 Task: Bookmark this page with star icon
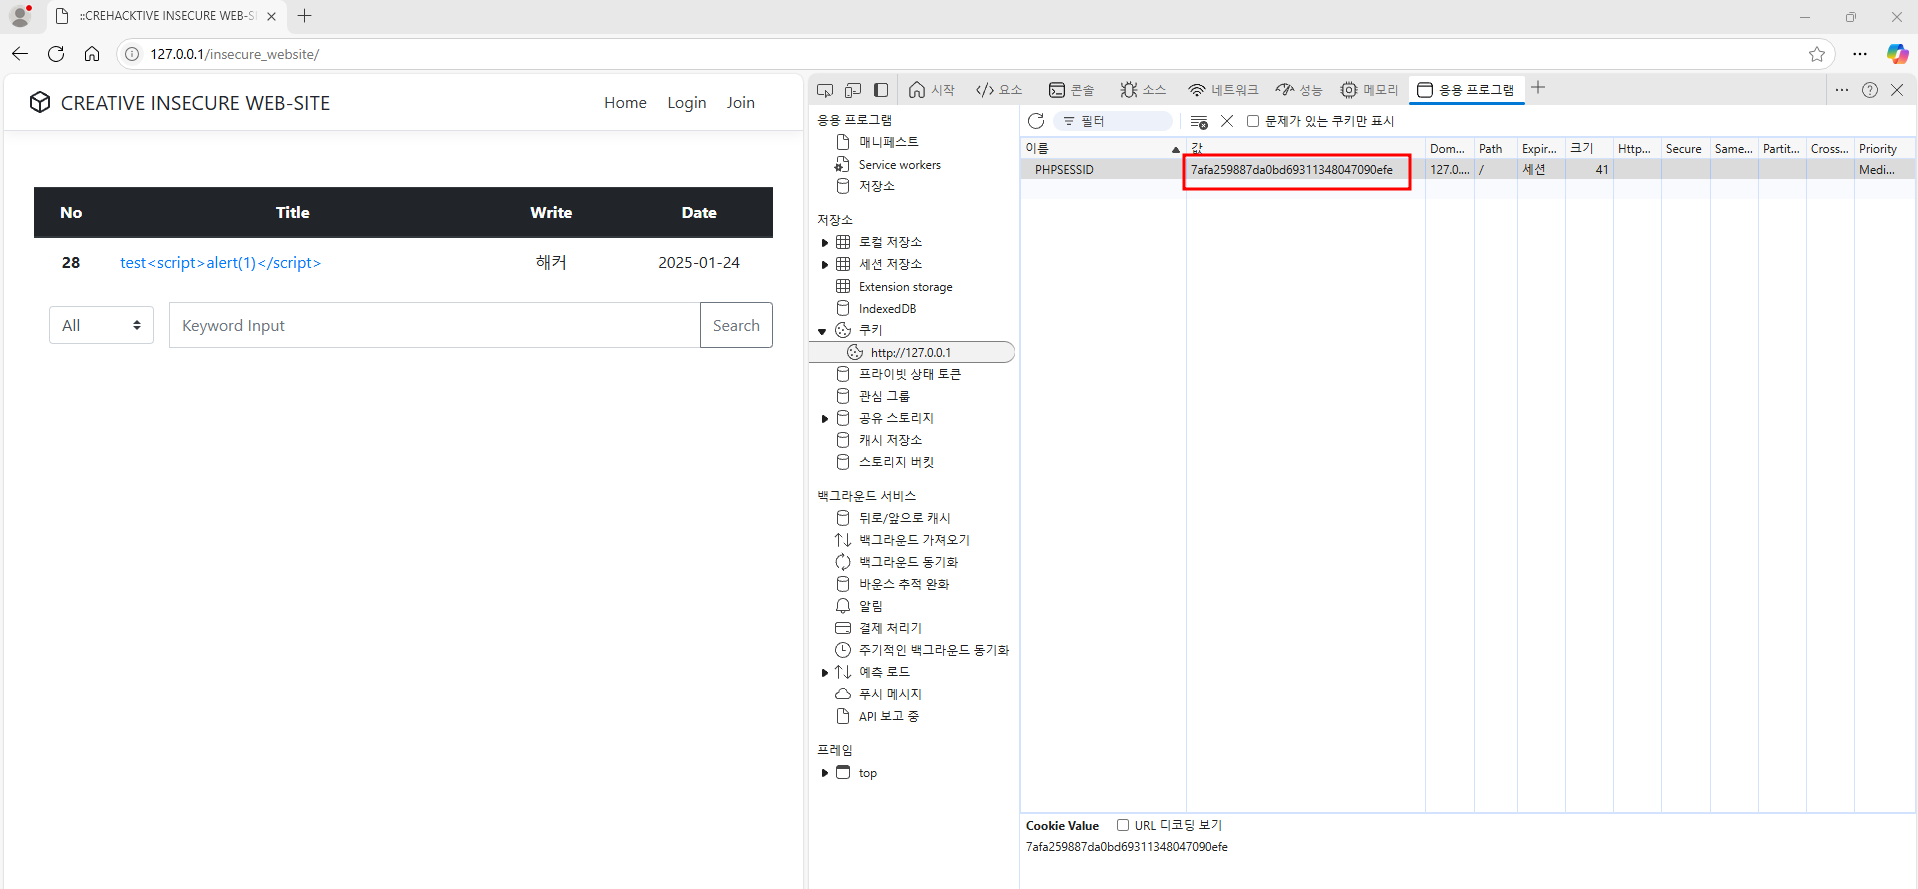coord(1817,54)
